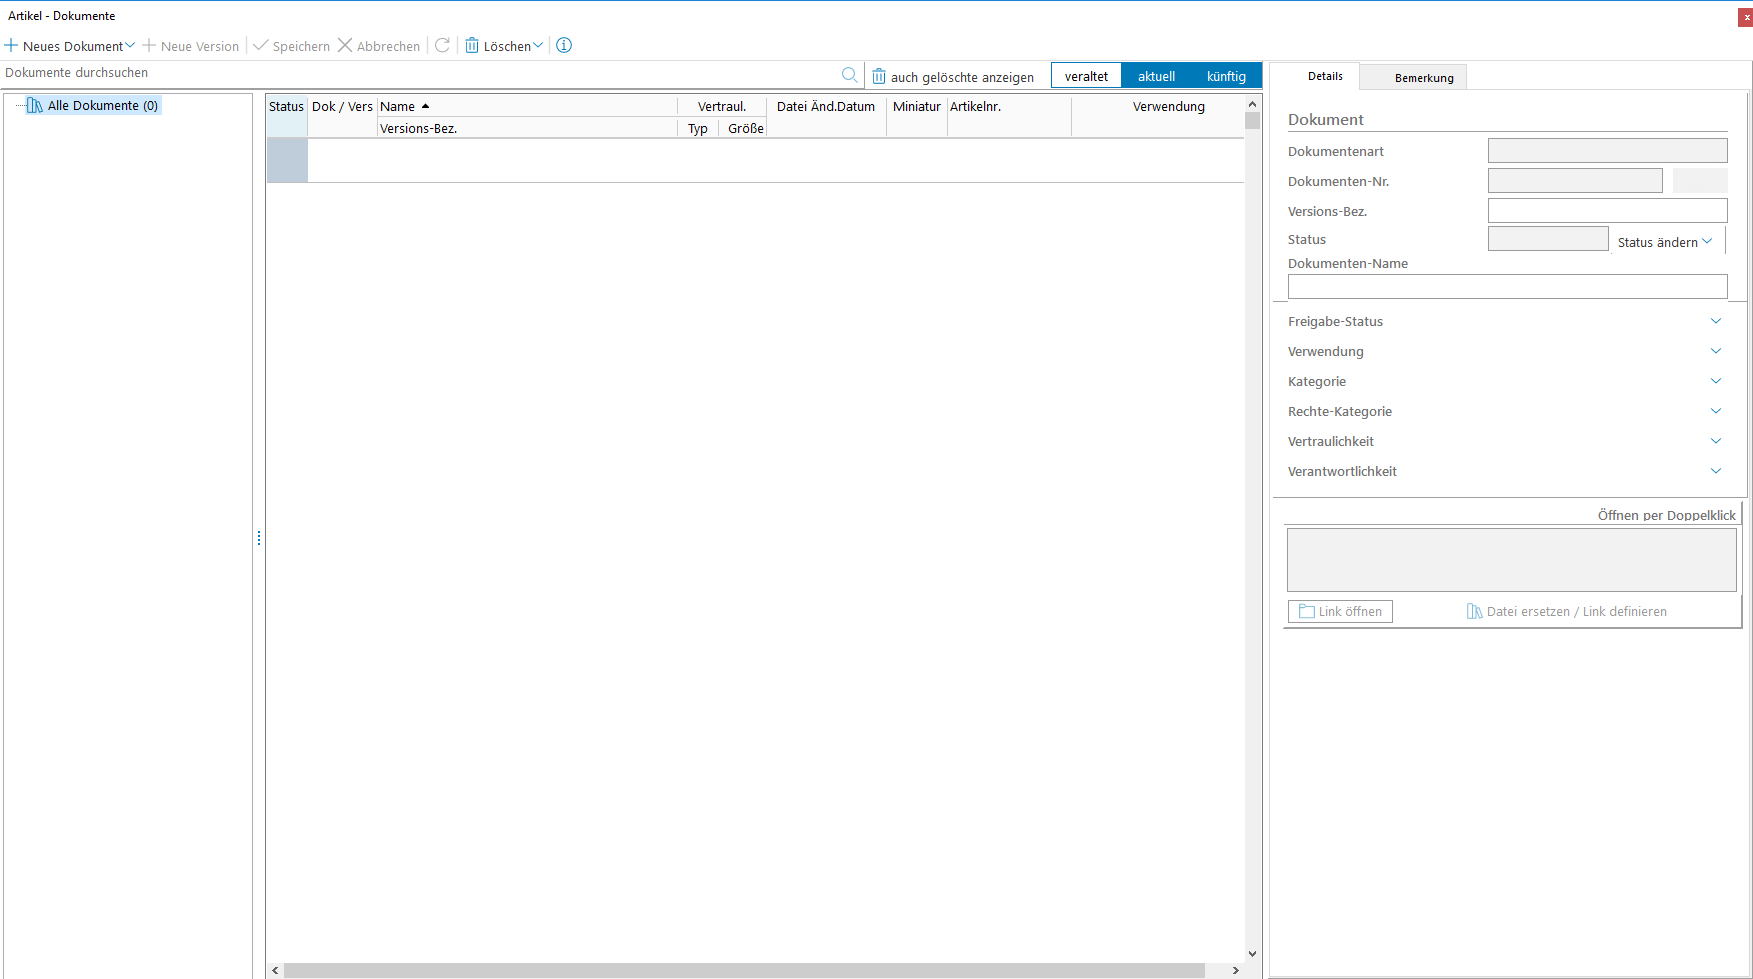
Task: Open the info icon in toolbar
Action: tap(564, 46)
